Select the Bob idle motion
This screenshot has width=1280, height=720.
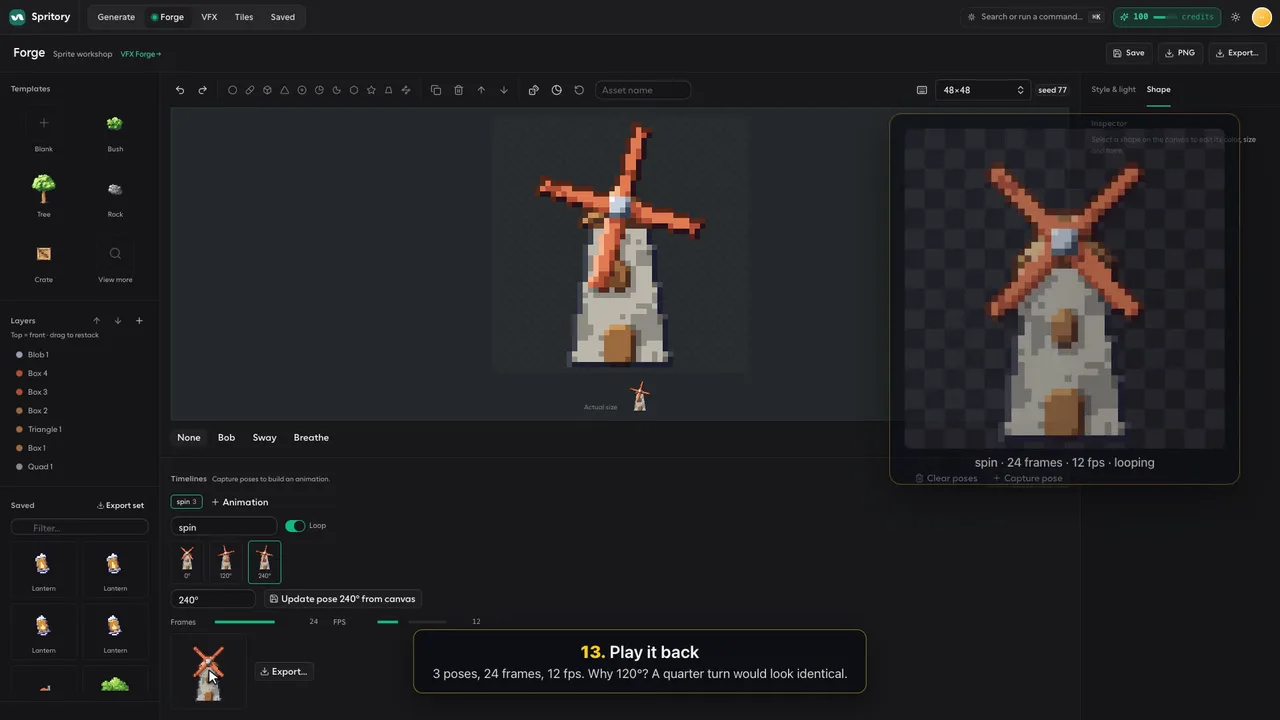[227, 438]
